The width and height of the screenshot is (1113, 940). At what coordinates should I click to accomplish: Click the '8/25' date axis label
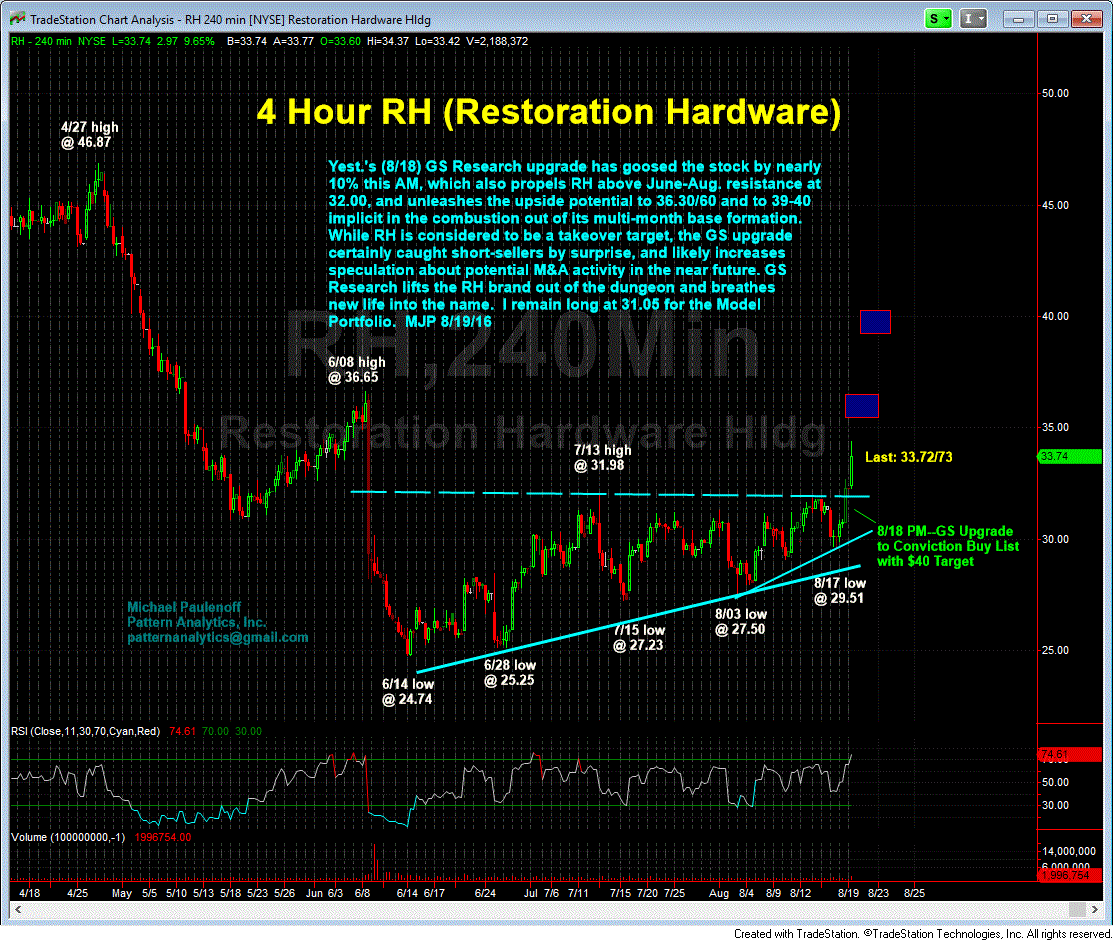914,893
